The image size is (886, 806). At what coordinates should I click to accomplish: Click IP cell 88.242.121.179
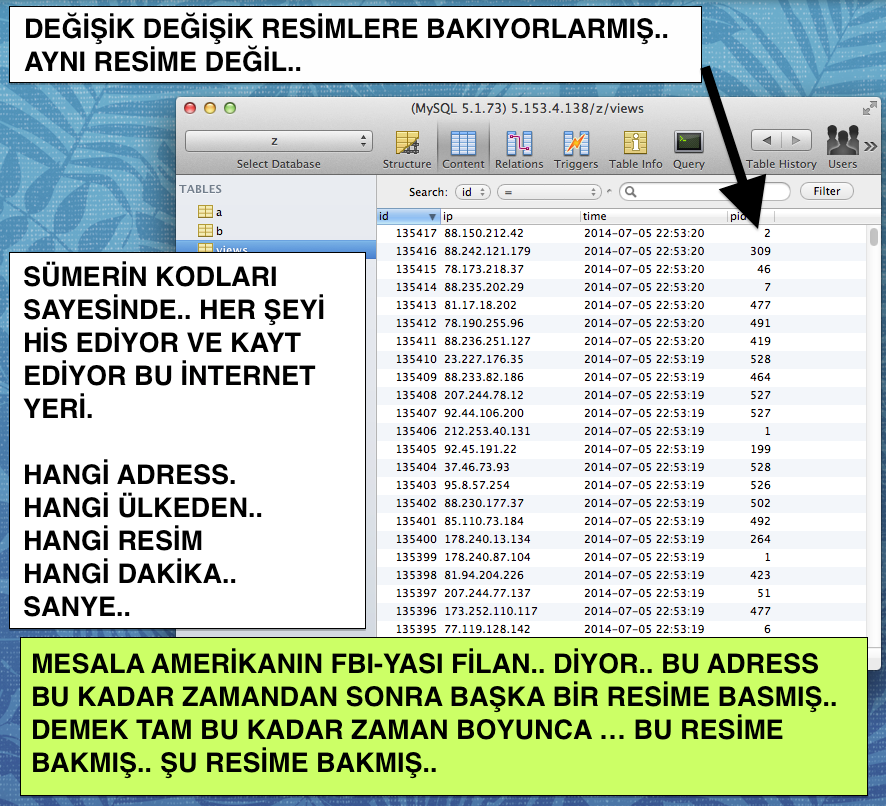(487, 251)
